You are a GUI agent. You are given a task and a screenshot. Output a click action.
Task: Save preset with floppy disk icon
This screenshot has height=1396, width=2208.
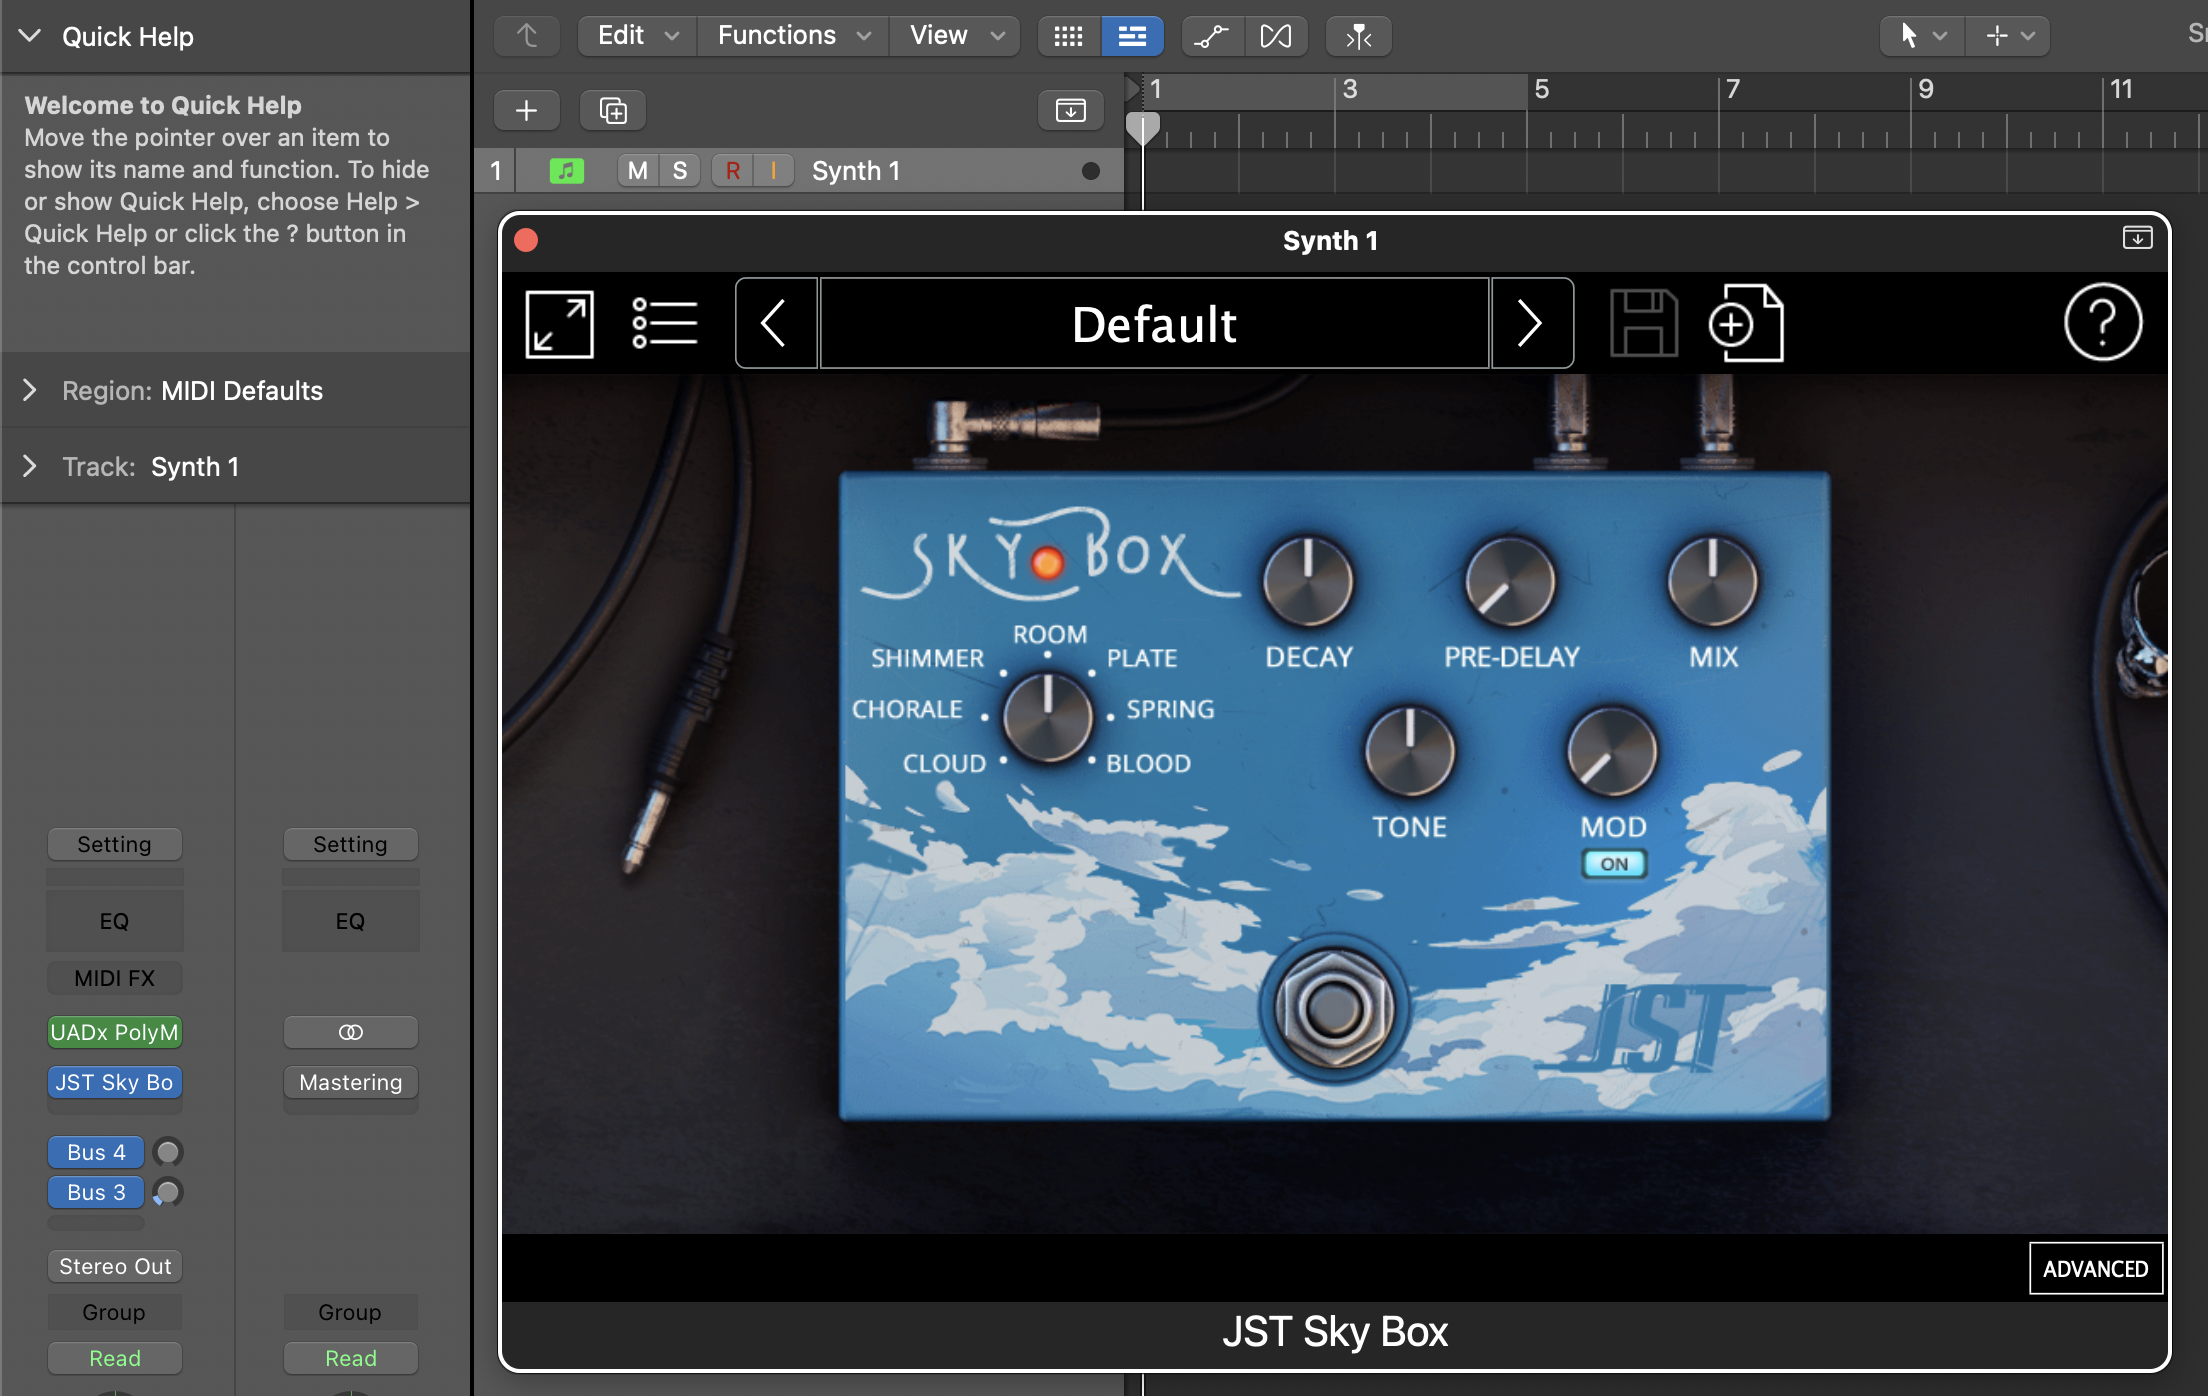point(1643,324)
